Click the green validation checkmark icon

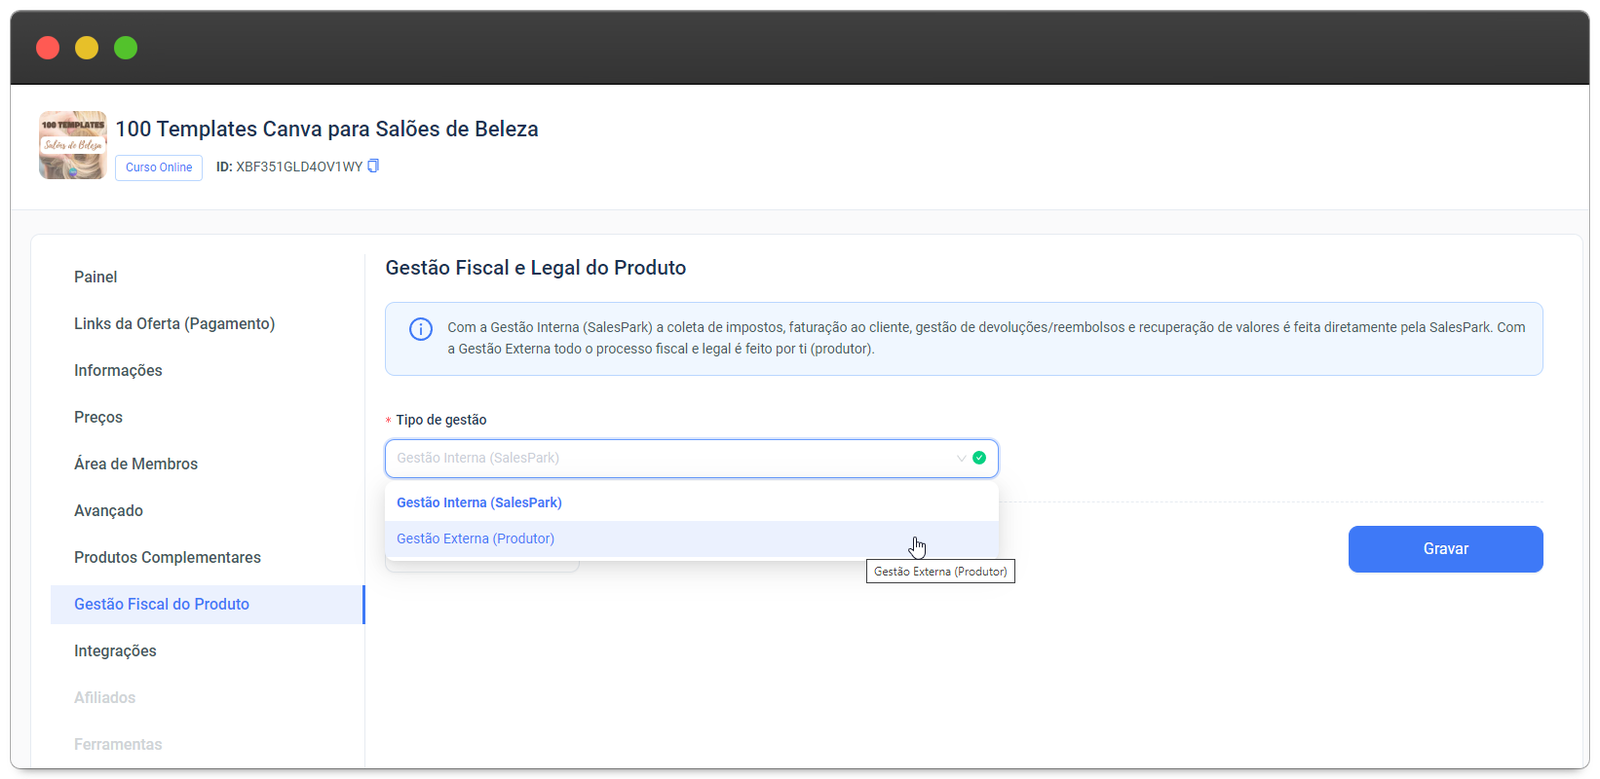979,458
